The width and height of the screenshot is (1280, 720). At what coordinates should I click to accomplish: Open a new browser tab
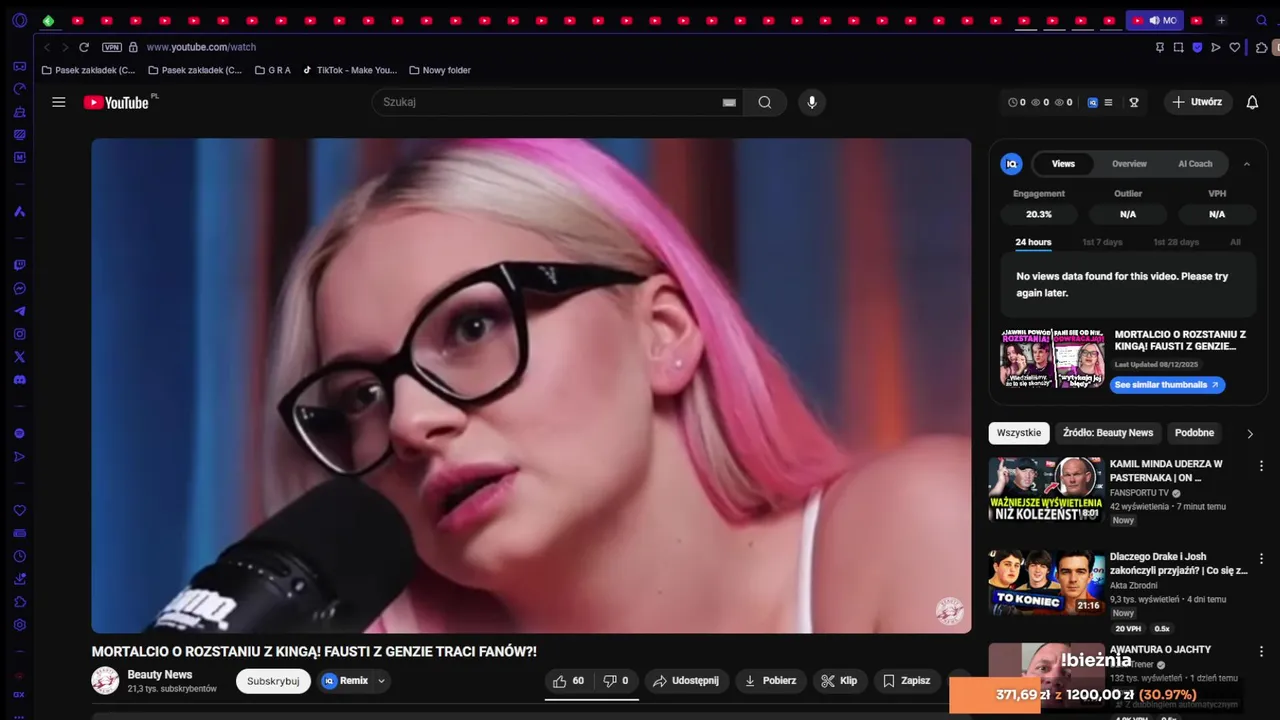1221,20
